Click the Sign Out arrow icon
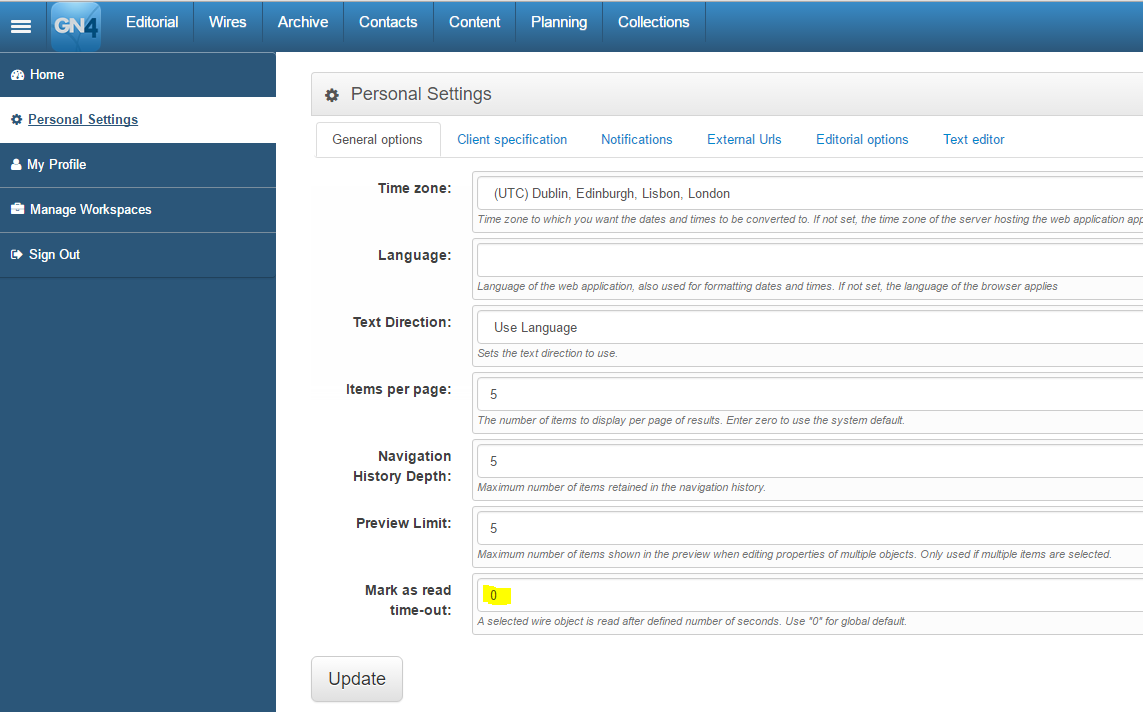1143x712 pixels. (17, 254)
